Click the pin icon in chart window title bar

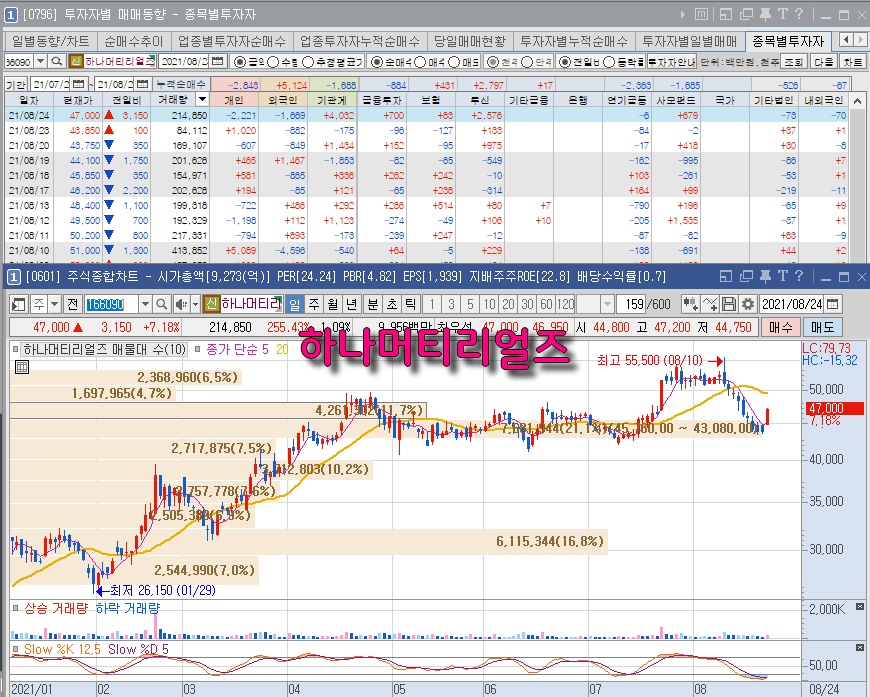765,276
